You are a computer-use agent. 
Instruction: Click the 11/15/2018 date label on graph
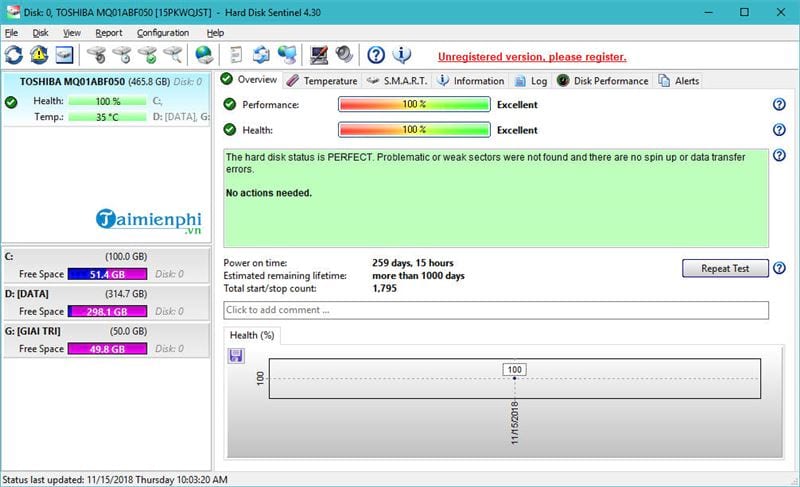pyautogui.click(x=514, y=423)
